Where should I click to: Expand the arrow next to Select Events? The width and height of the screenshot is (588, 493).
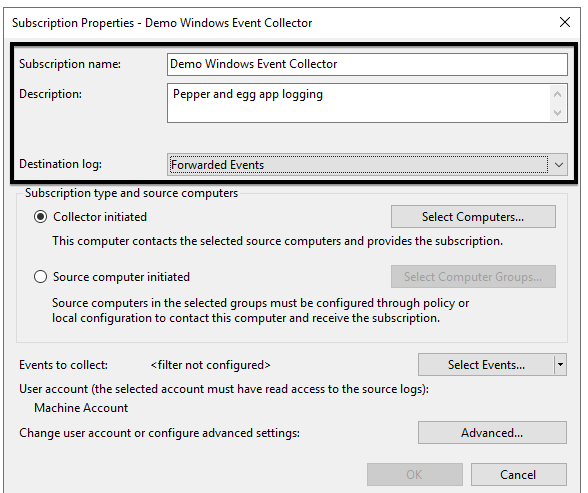pos(560,365)
